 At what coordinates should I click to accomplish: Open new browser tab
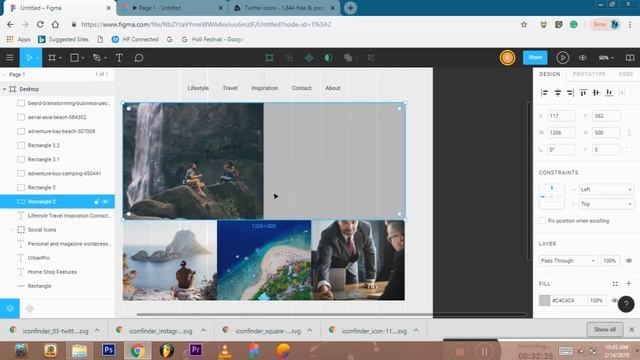click(x=350, y=8)
